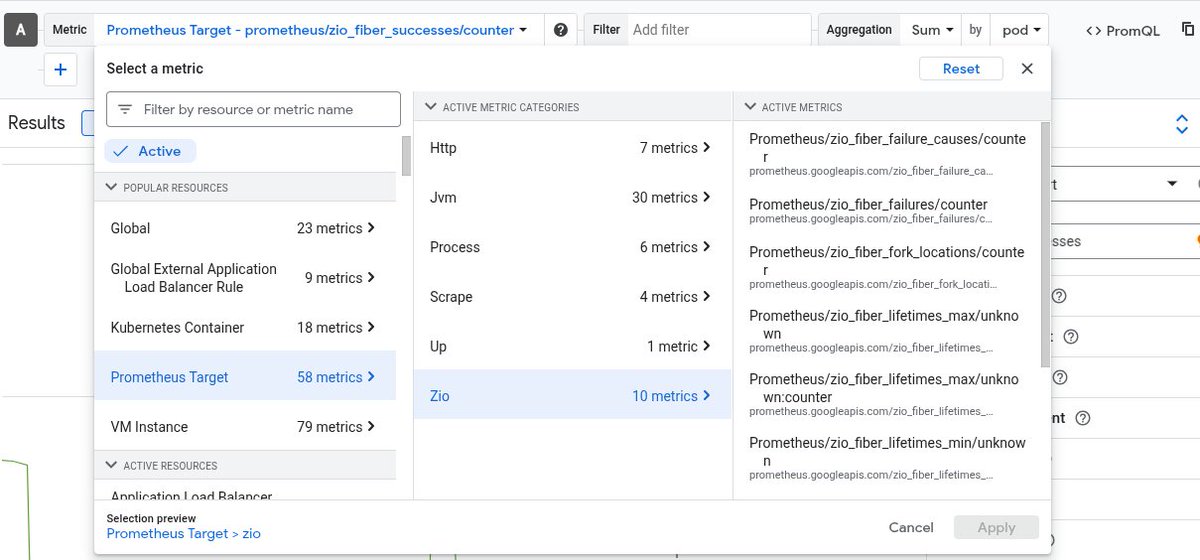This screenshot has height=560, width=1200.
Task: Choose the zio_fiber_fork_locations/counter metric
Action: (x=888, y=267)
